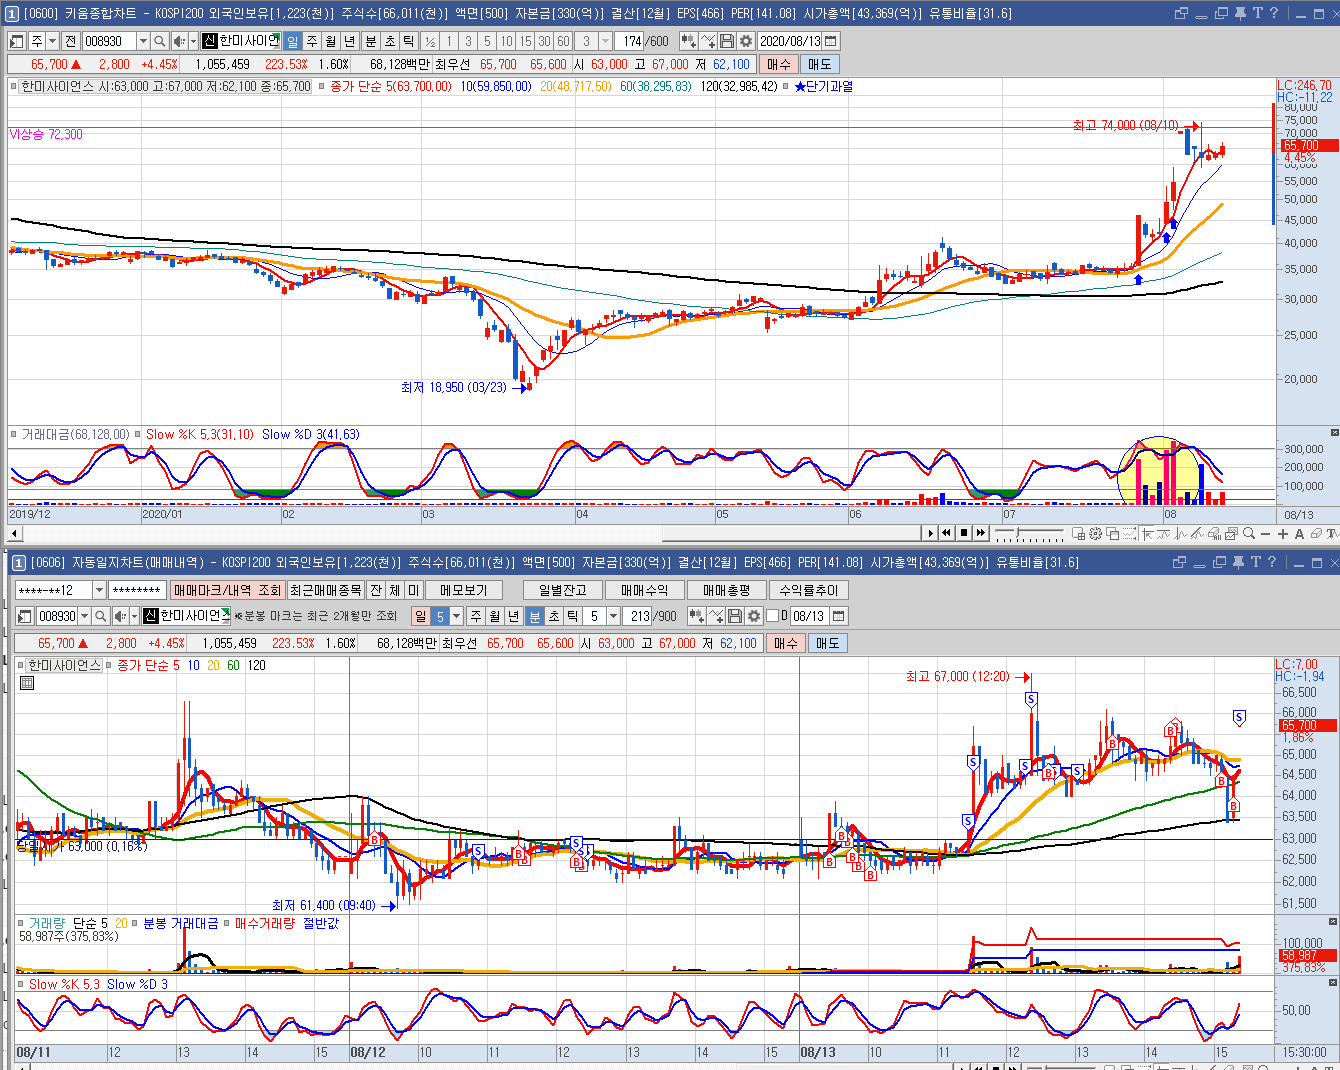Image resolution: width=1340 pixels, height=1070 pixels.
Task: Select minute '분' period in bottom chart
Action: [535, 616]
